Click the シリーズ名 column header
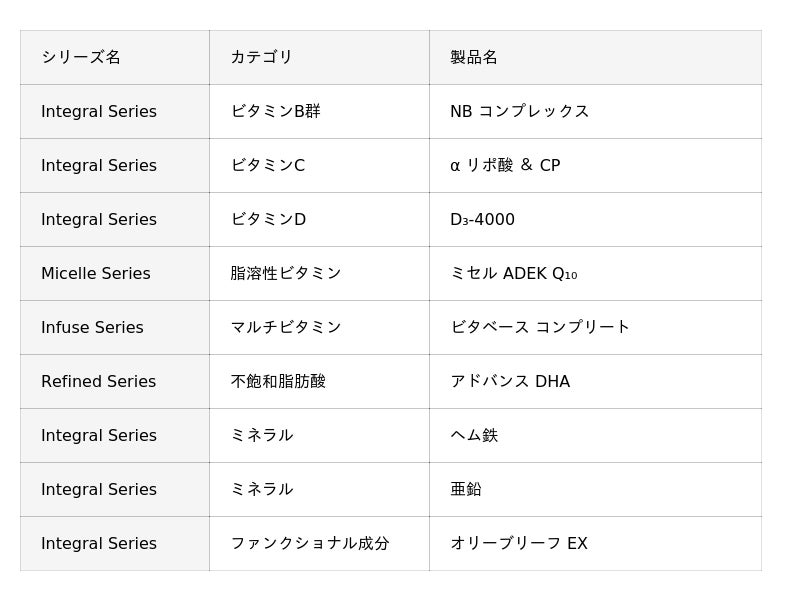Viewport: 800px width, 601px height. click(x=115, y=57)
